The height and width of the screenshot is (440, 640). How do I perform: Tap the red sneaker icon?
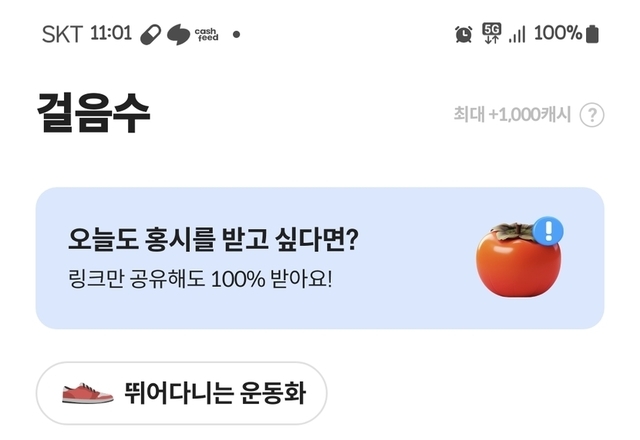pyautogui.click(x=88, y=393)
